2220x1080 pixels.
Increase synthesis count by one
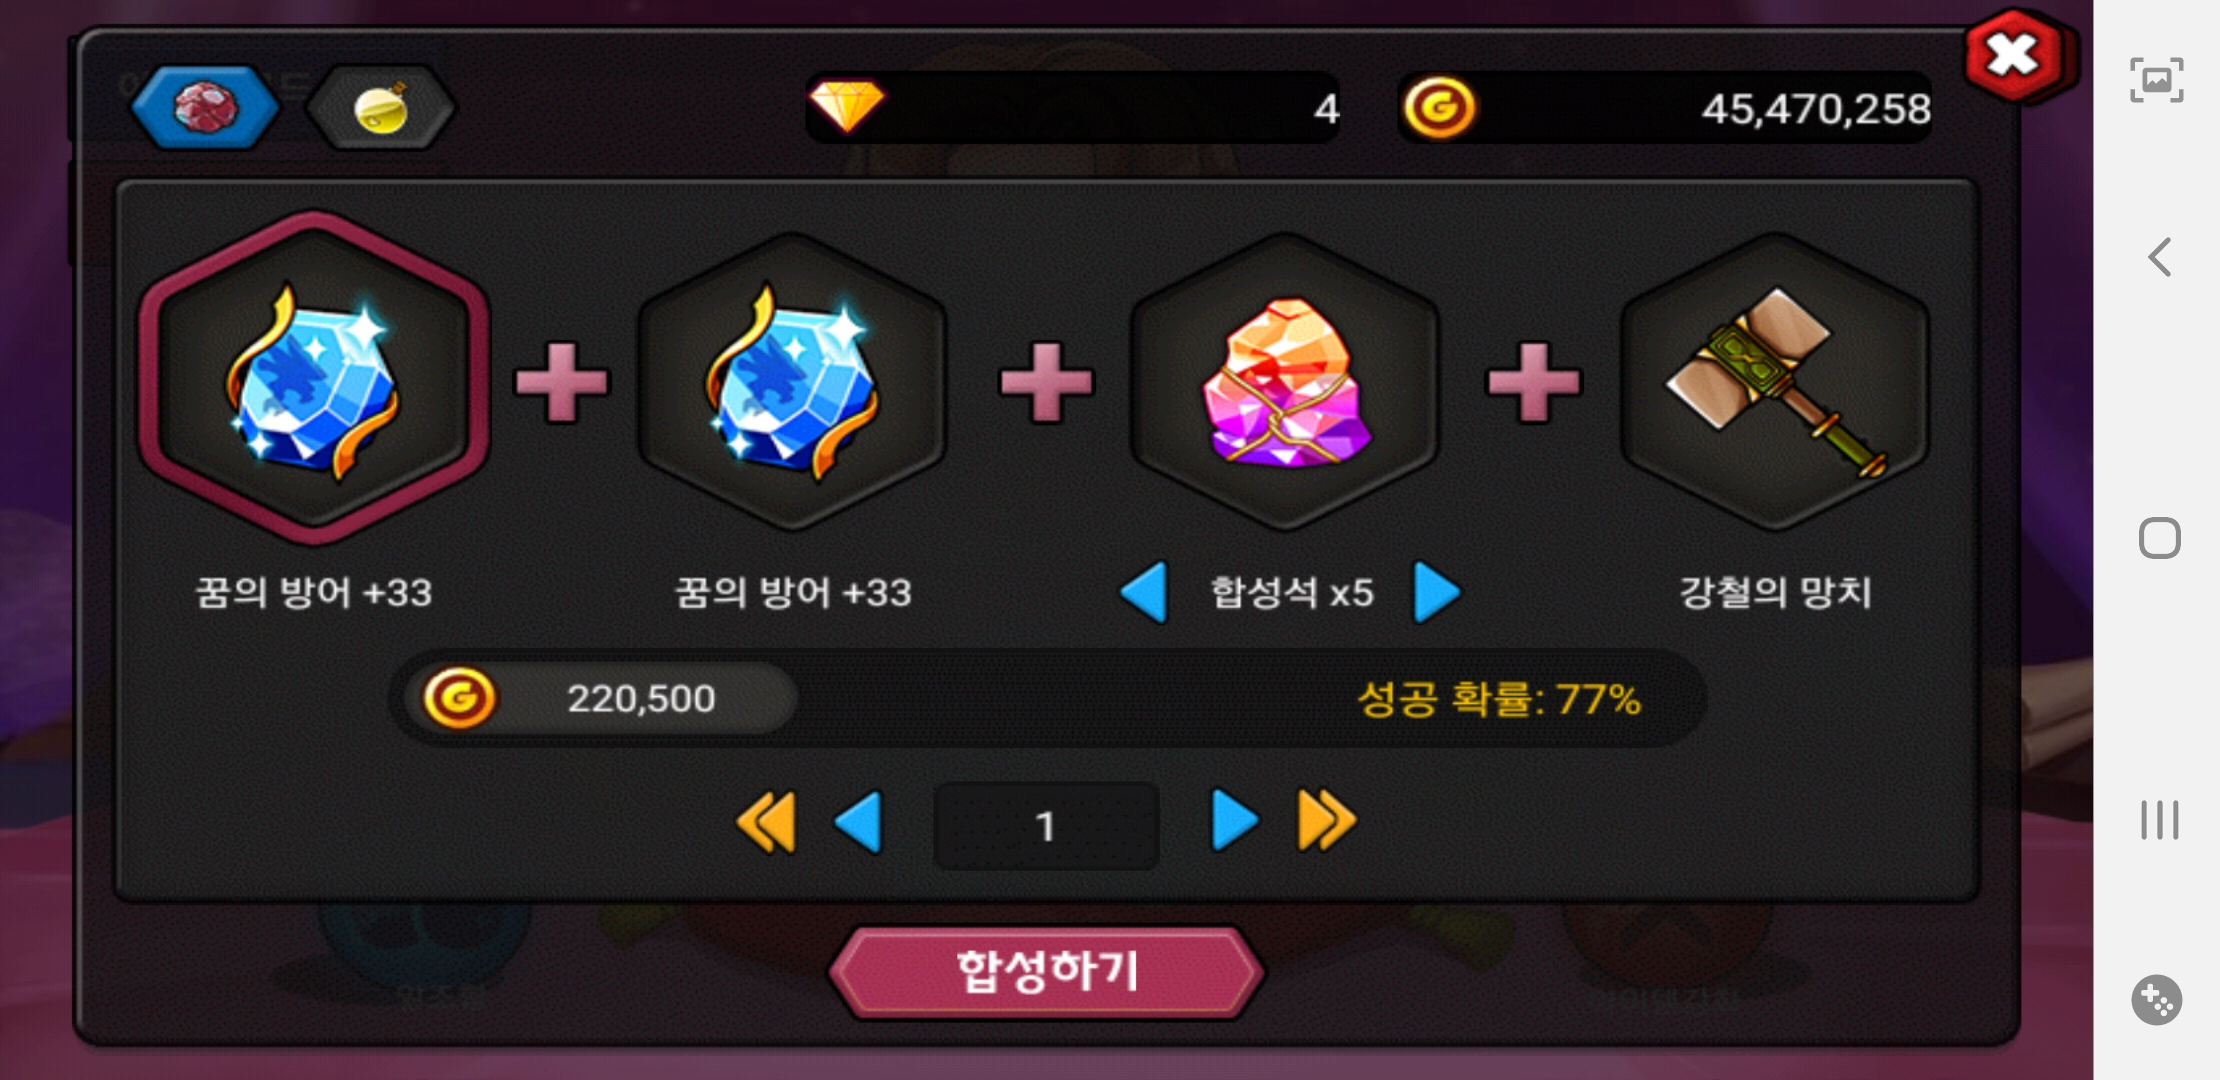(1234, 822)
